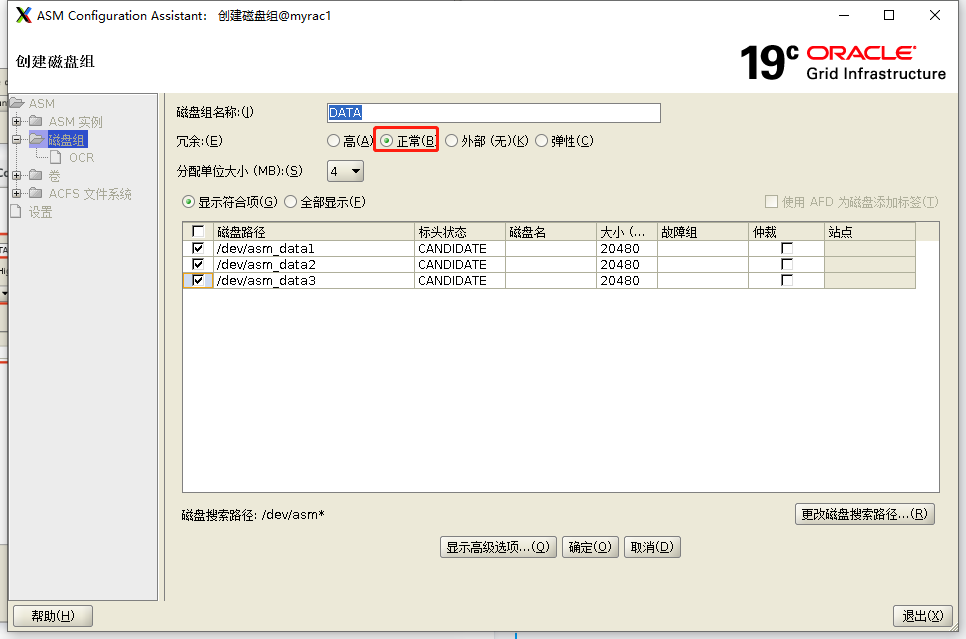This screenshot has width=966, height=639.
Task: Click the OCR document icon
Action: coord(55,157)
